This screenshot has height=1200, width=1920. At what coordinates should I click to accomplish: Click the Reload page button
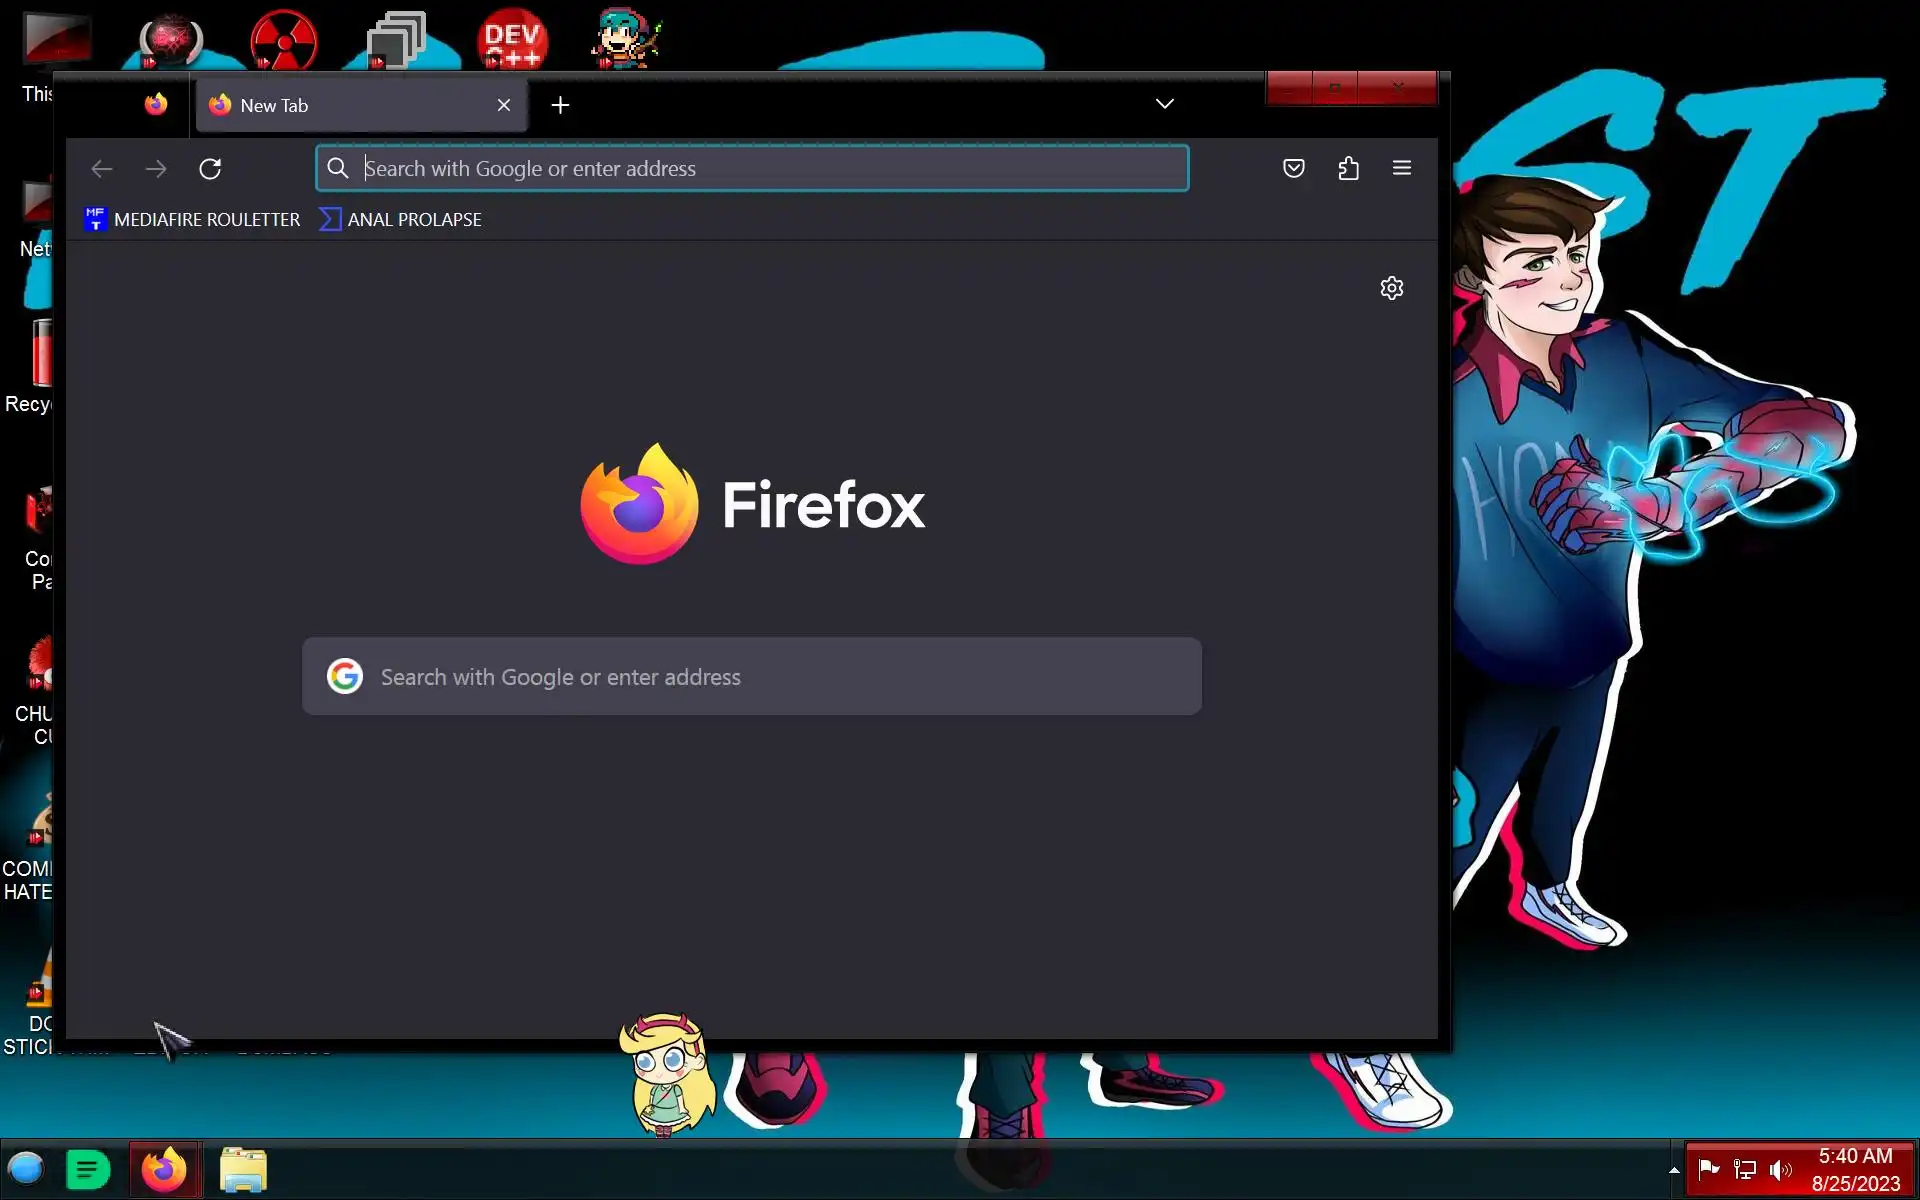tap(210, 169)
